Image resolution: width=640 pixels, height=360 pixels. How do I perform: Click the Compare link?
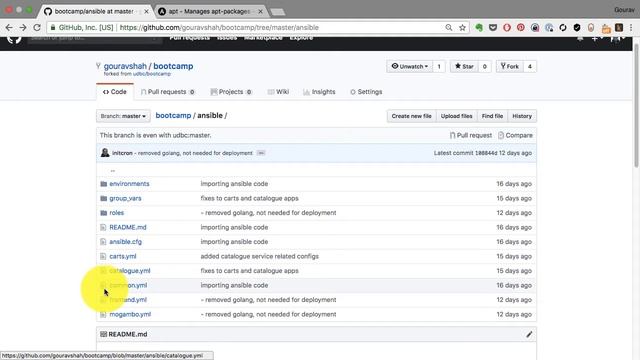[x=515, y=135]
